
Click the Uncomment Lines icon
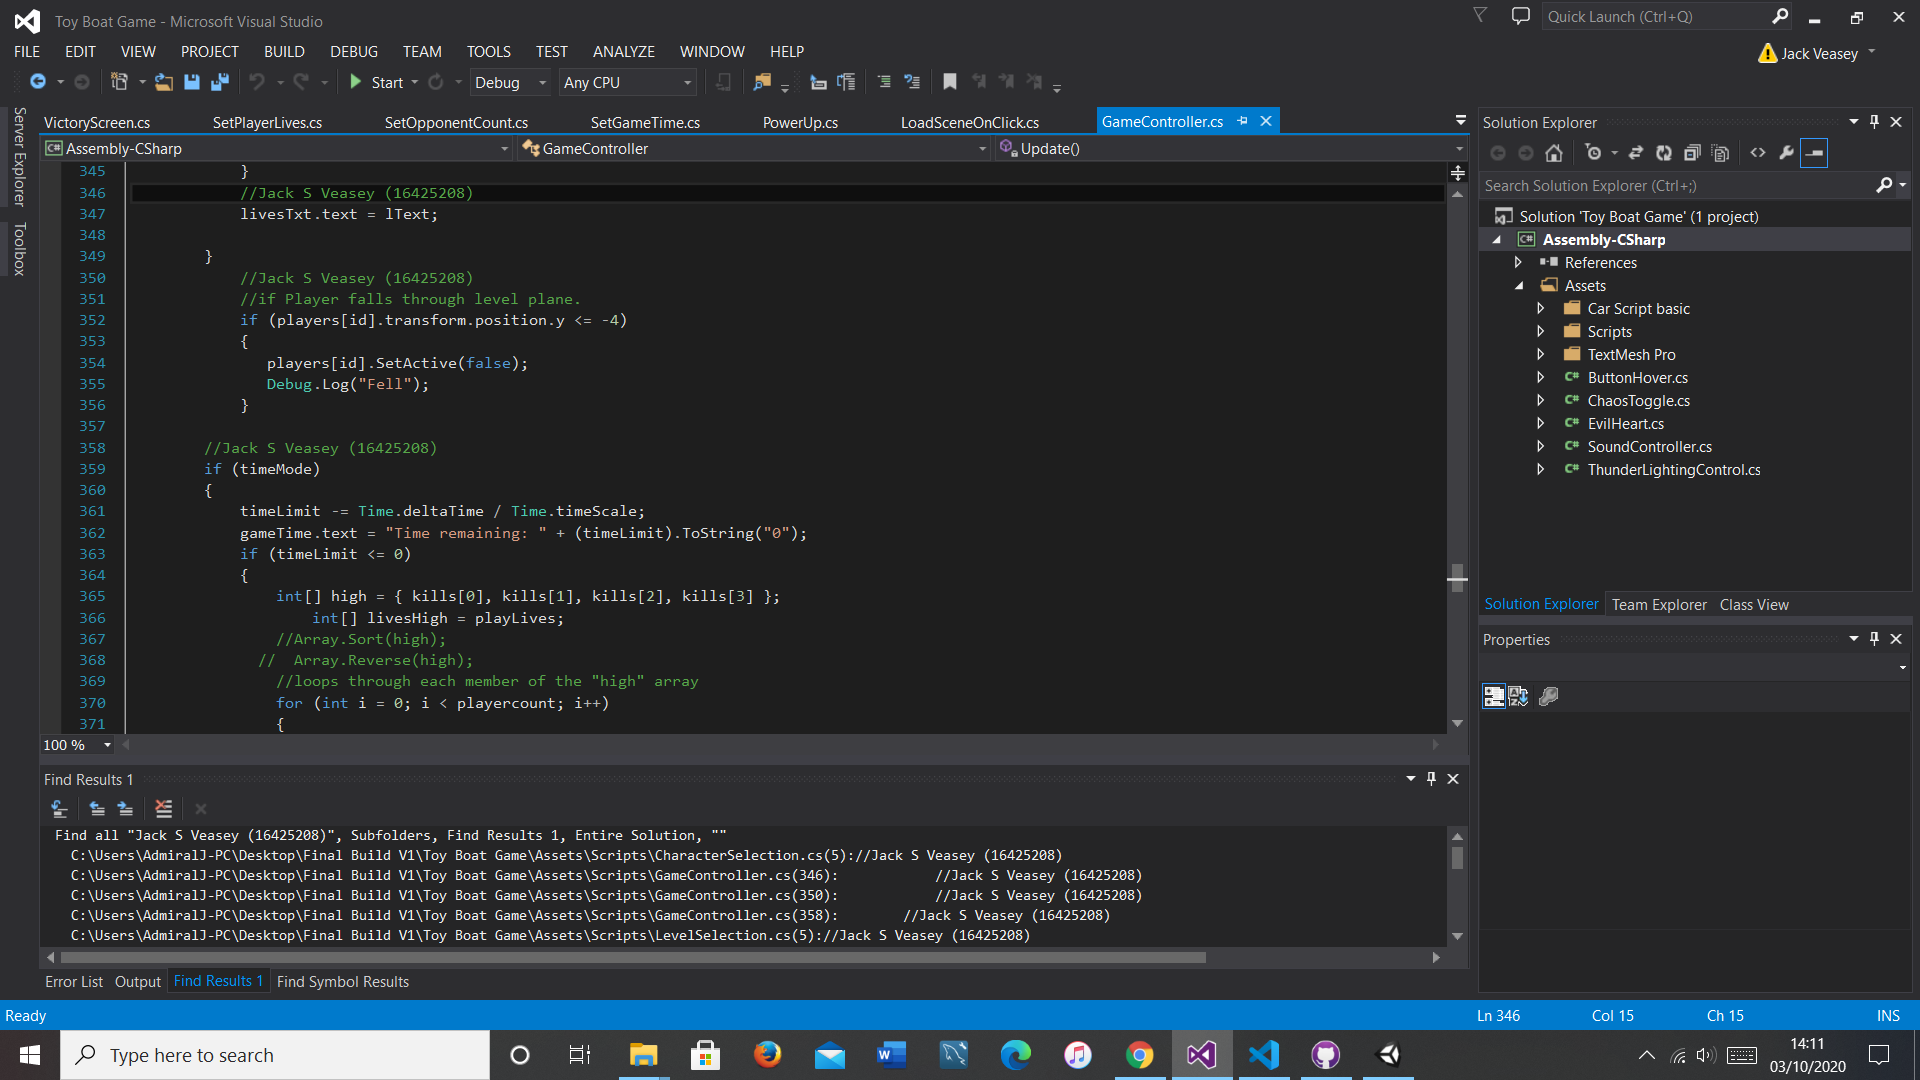point(912,82)
